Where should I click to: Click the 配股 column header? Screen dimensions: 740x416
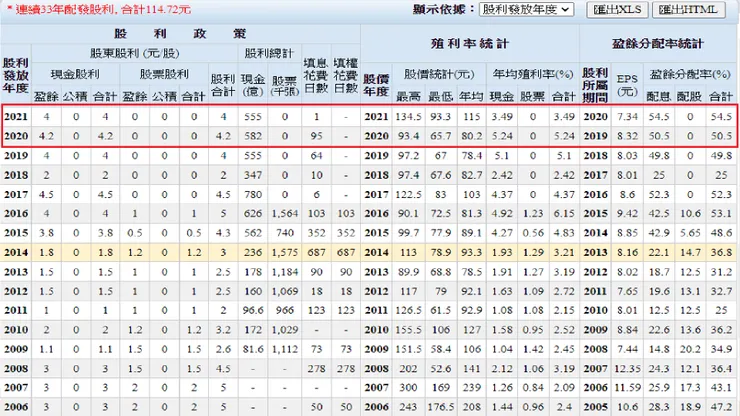[689, 96]
